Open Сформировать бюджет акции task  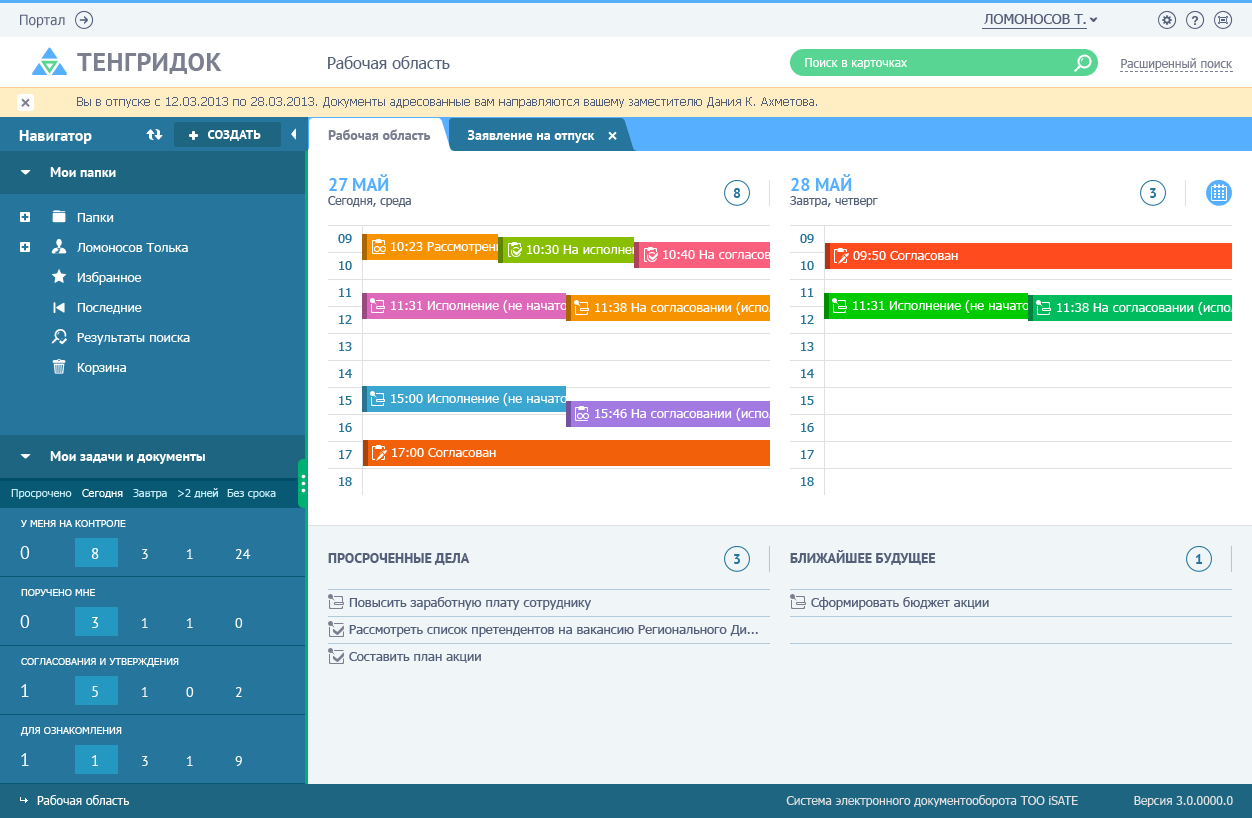[900, 603]
